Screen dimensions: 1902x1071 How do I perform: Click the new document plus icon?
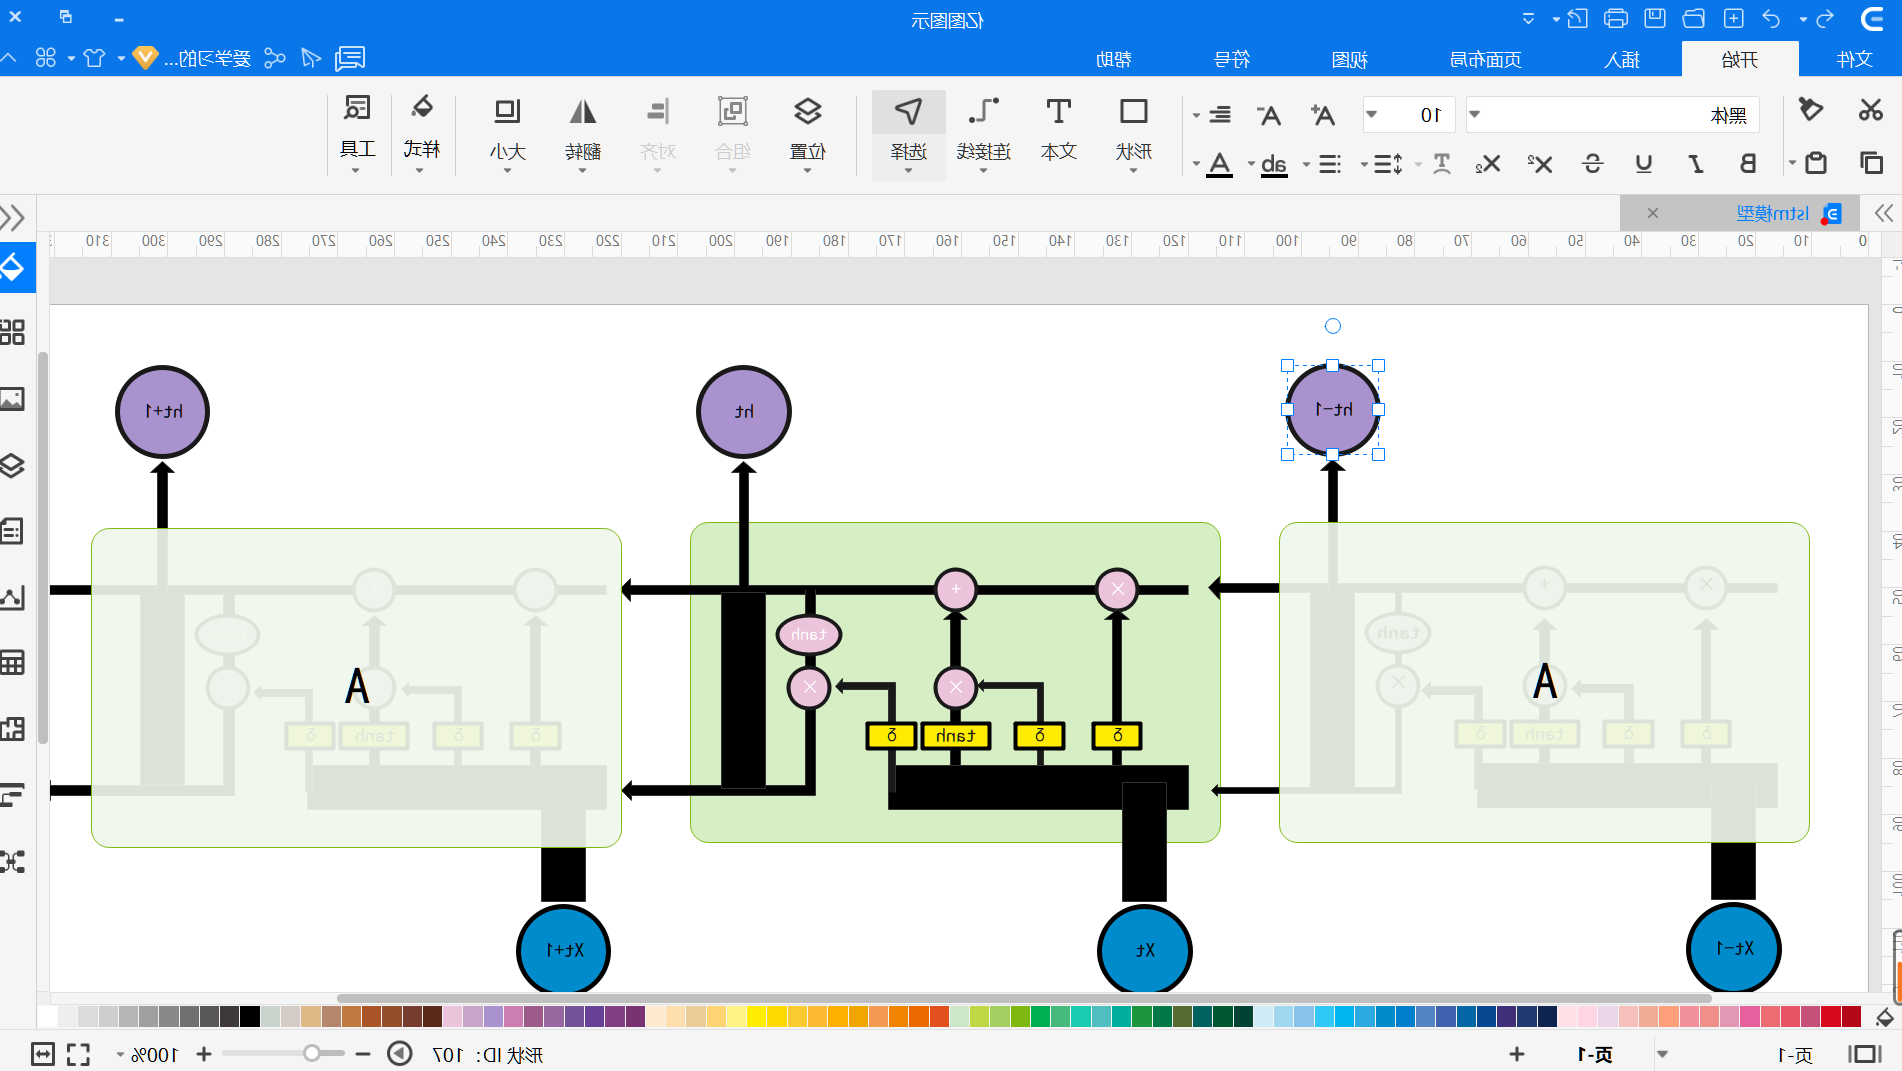click(1734, 18)
